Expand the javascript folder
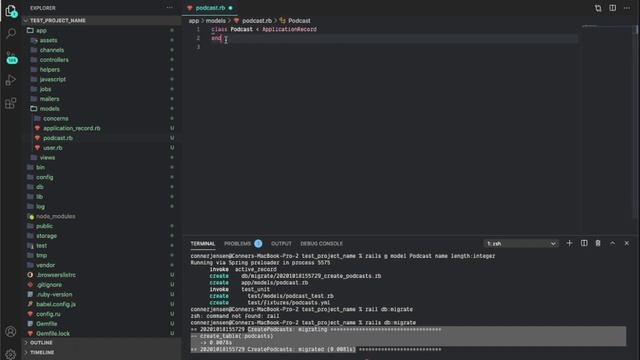The height and width of the screenshot is (360, 640). pos(53,79)
